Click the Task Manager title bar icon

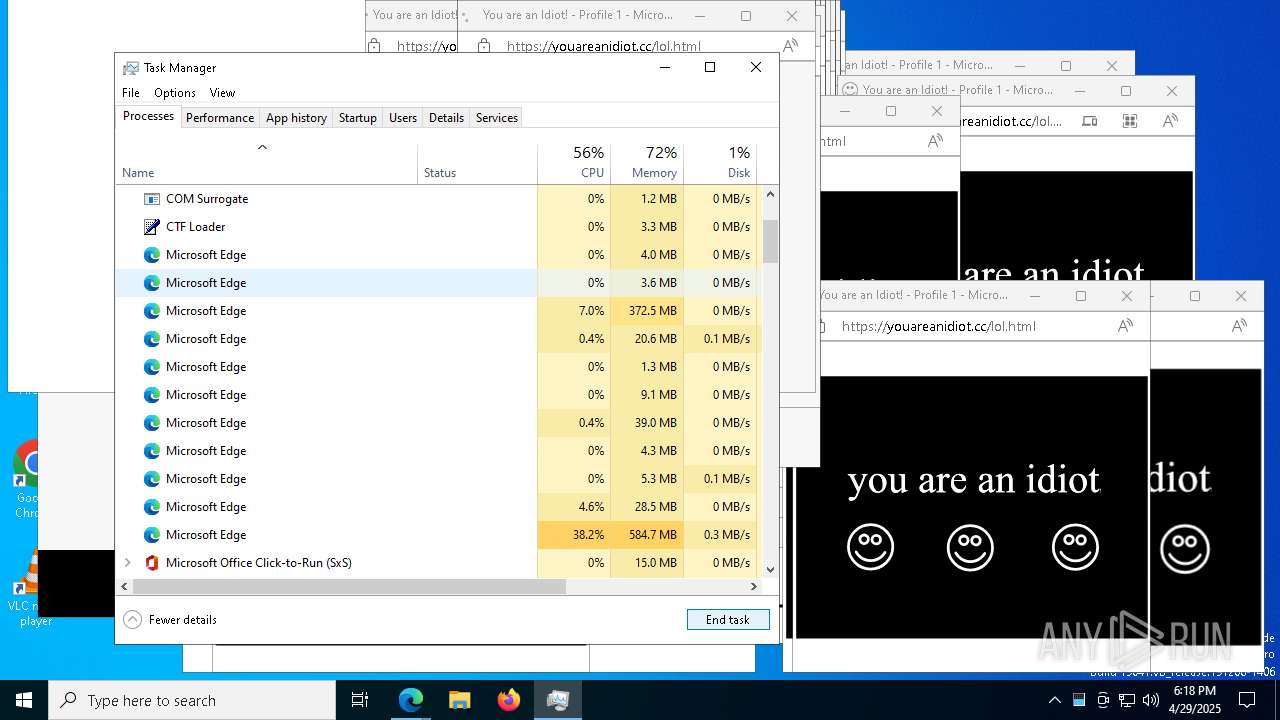[x=131, y=68]
